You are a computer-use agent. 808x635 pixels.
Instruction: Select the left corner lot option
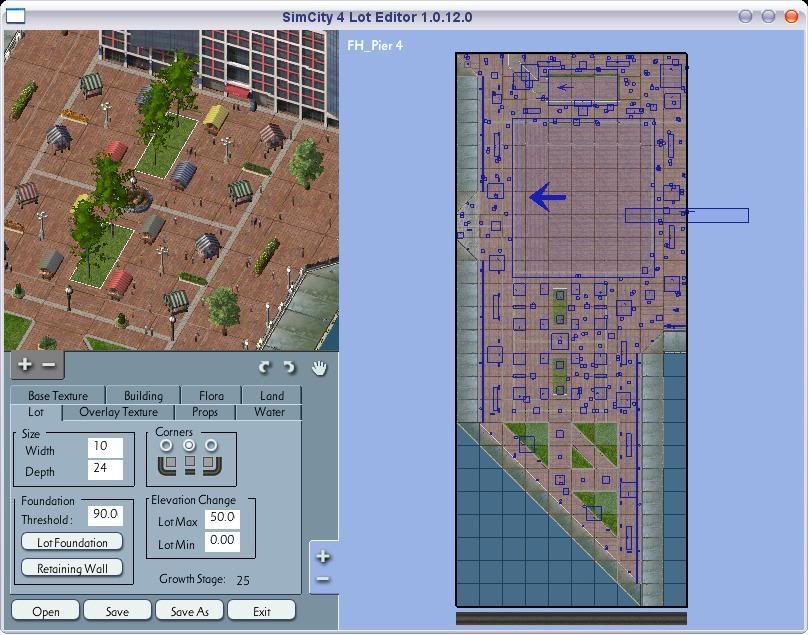click(166, 445)
